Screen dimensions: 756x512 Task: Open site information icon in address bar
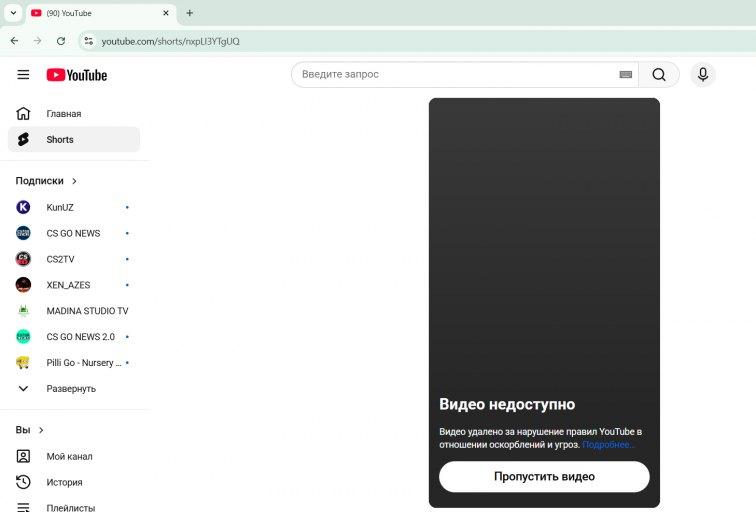coord(89,41)
